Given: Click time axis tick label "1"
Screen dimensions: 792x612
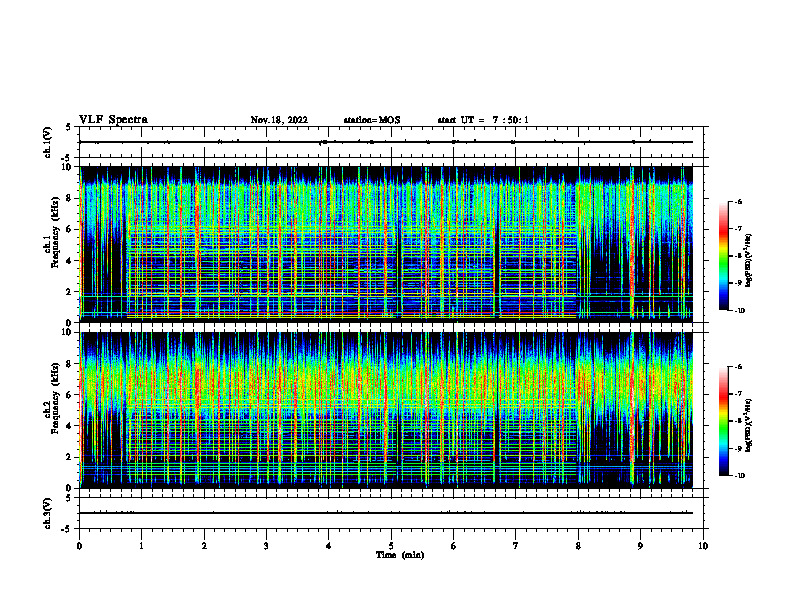Looking at the screenshot, I should click(142, 546).
